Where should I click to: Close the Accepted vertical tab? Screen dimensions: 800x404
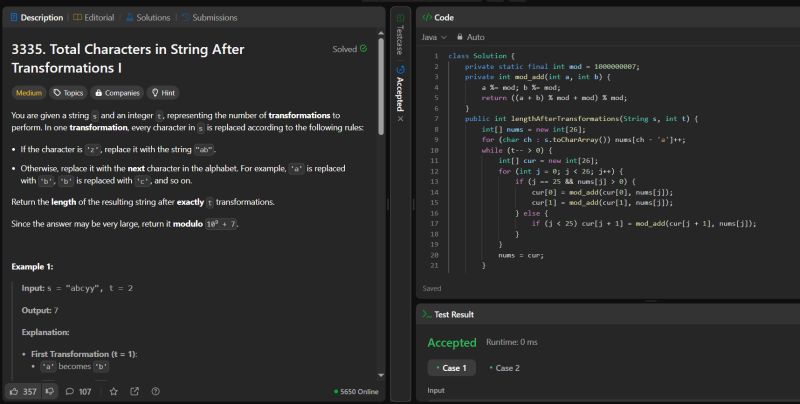[400, 118]
